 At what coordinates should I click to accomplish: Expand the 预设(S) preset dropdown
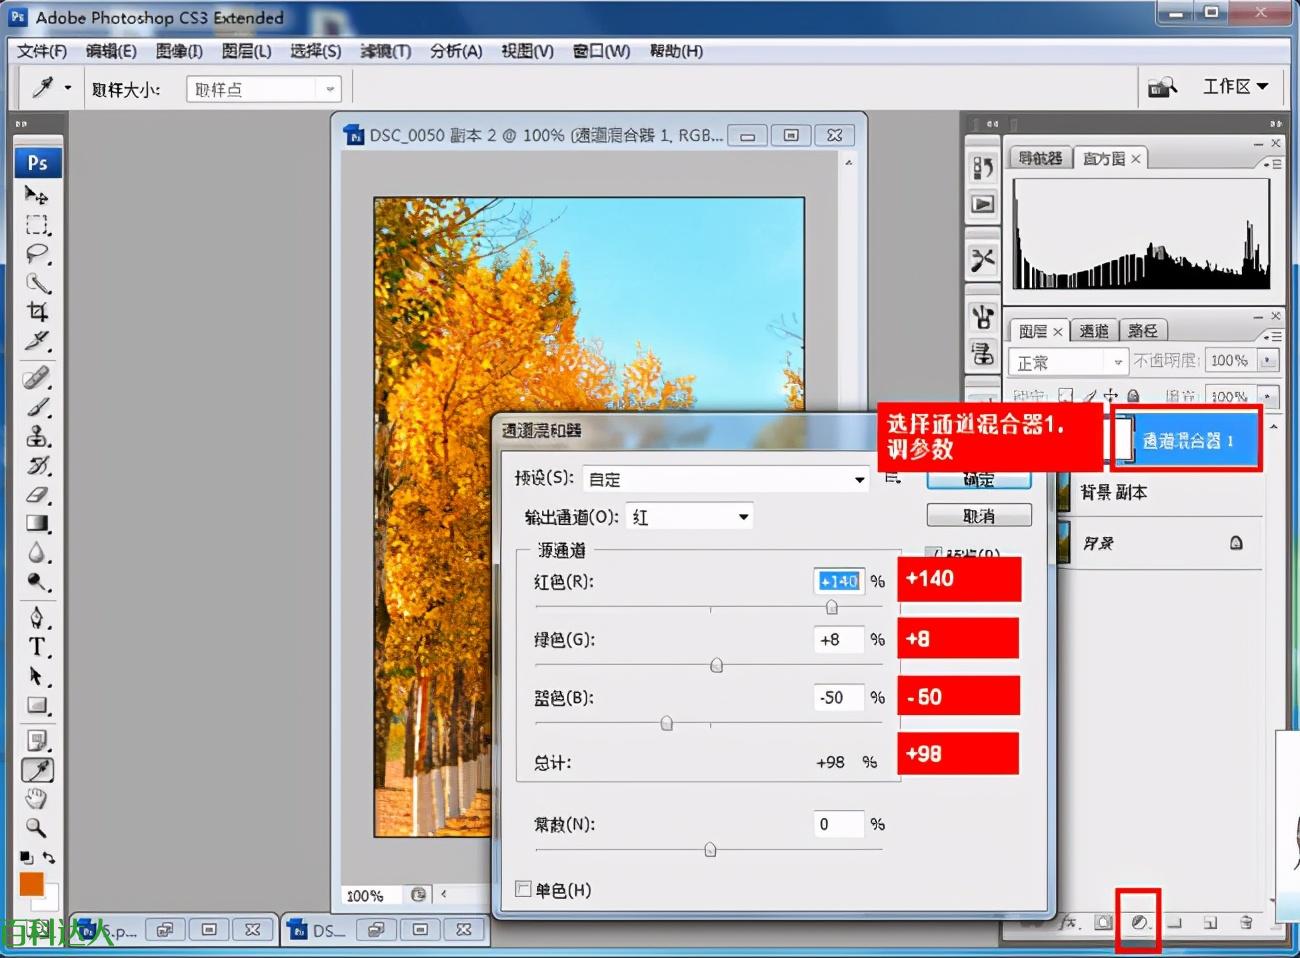[x=859, y=480]
